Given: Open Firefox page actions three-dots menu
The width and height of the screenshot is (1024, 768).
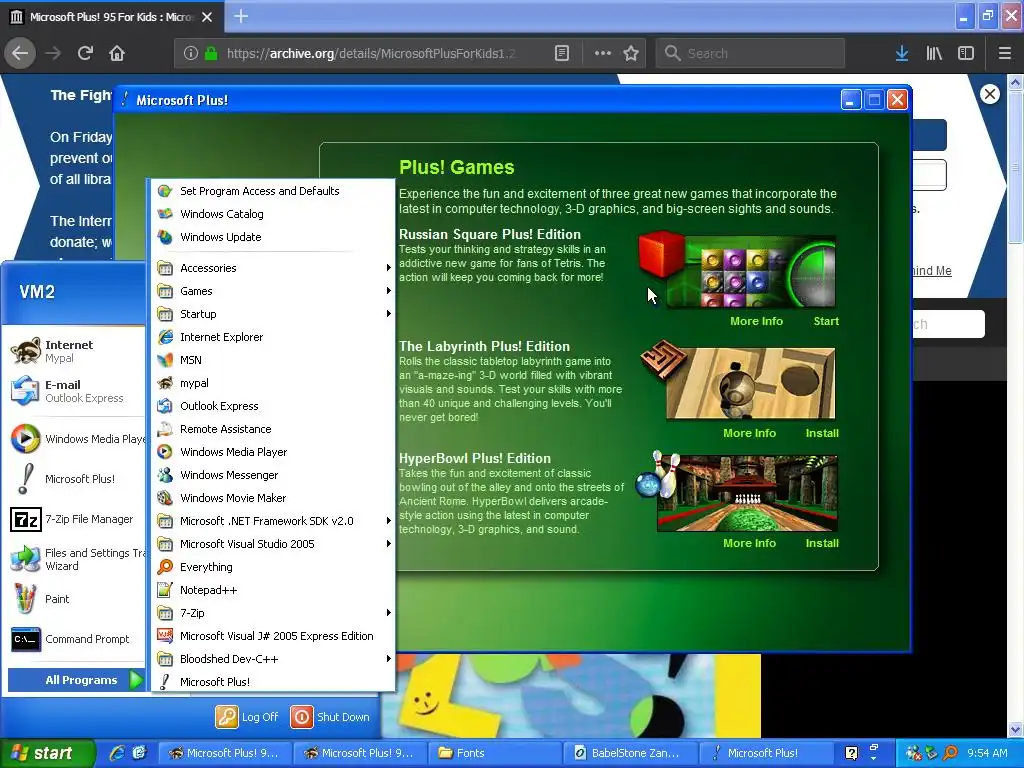Looking at the screenshot, I should tap(603, 53).
